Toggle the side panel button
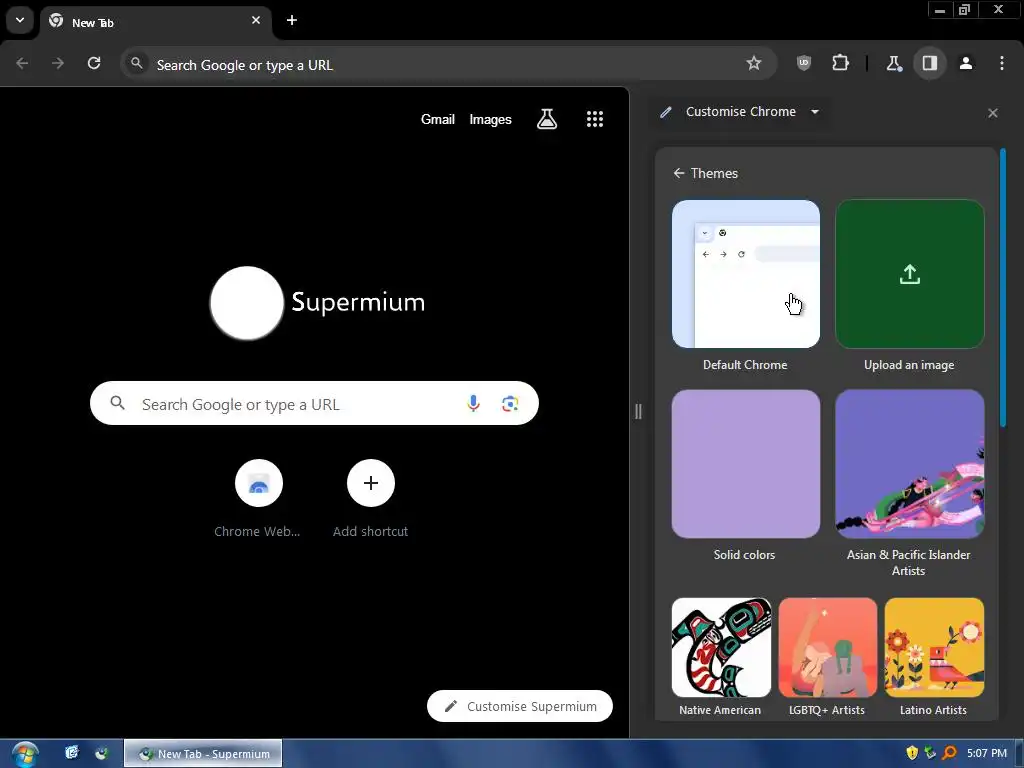1024x768 pixels. click(929, 63)
